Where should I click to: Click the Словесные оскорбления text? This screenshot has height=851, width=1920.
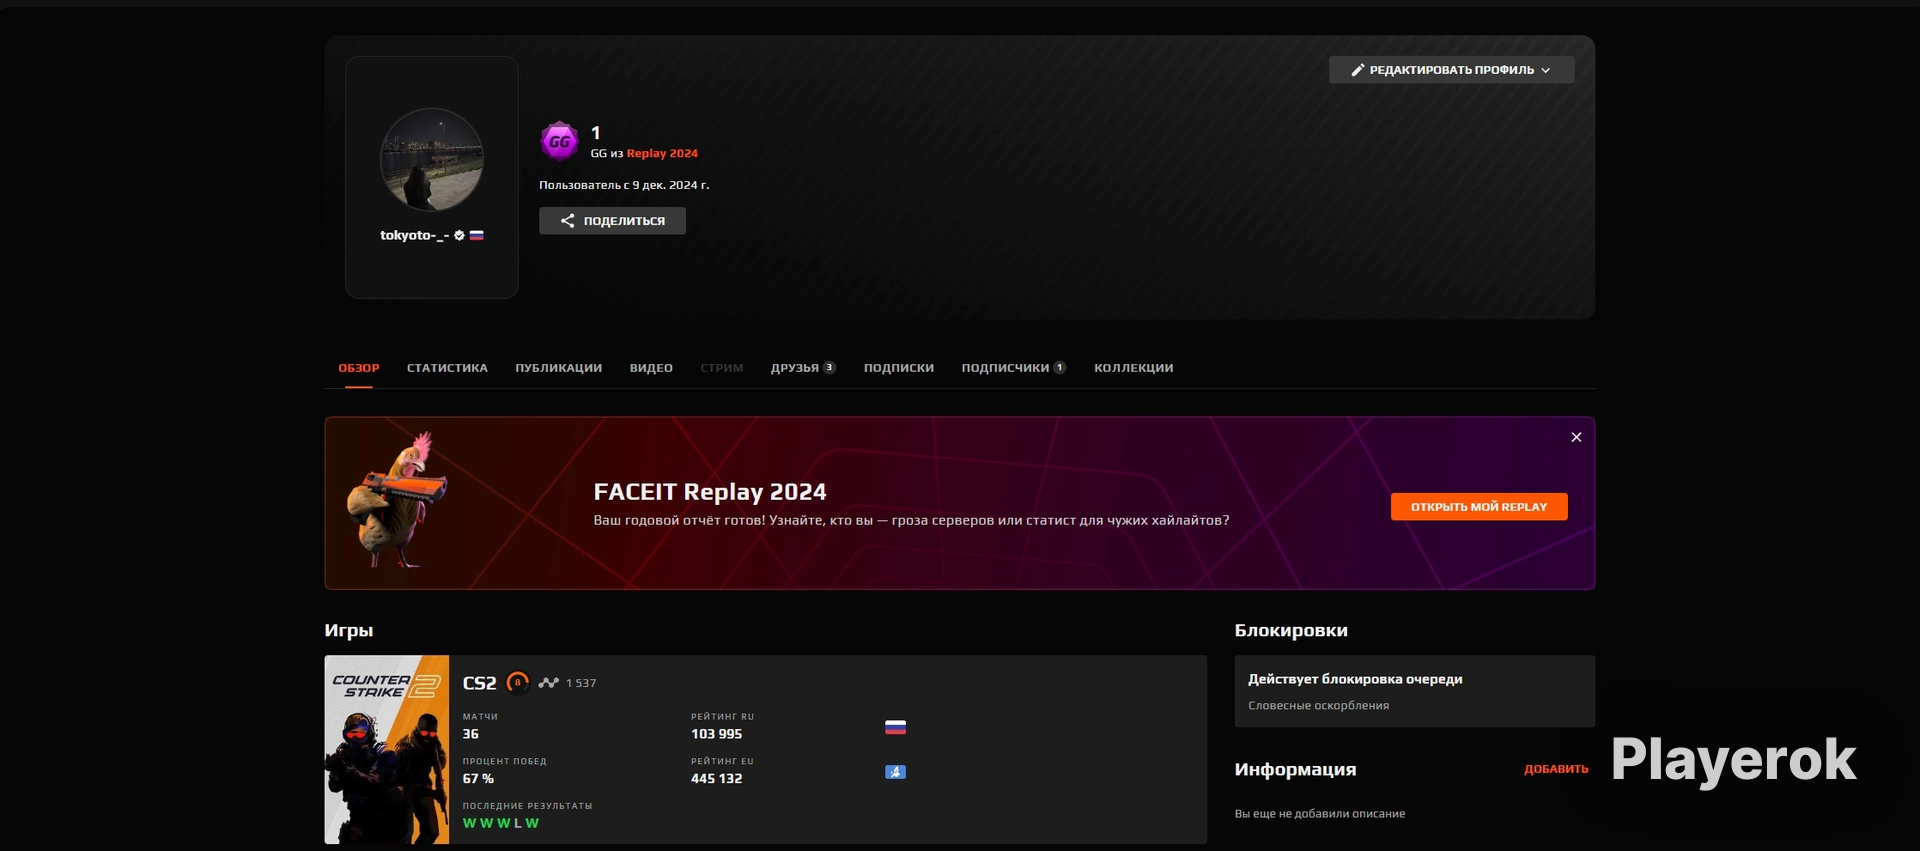1318,706
